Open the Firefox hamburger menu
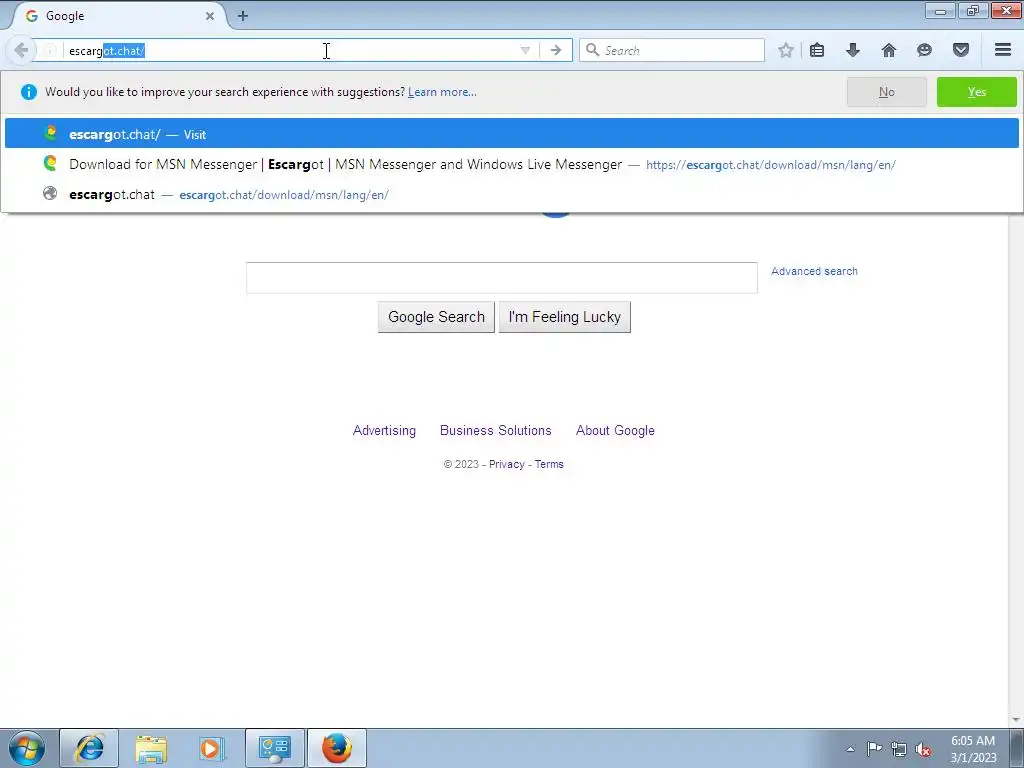The image size is (1024, 768). (1003, 50)
